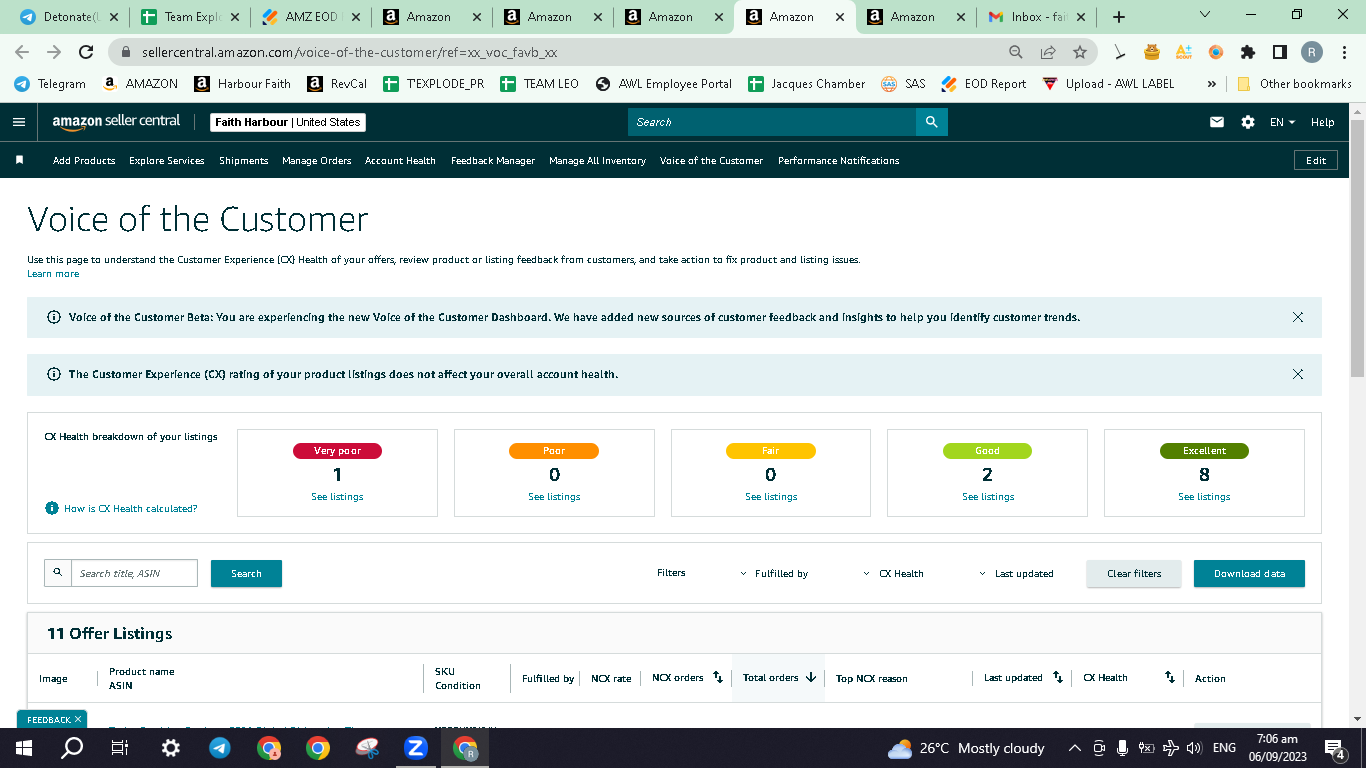Bookmark this page with the star icon
The image size is (1366, 768).
point(1080,52)
